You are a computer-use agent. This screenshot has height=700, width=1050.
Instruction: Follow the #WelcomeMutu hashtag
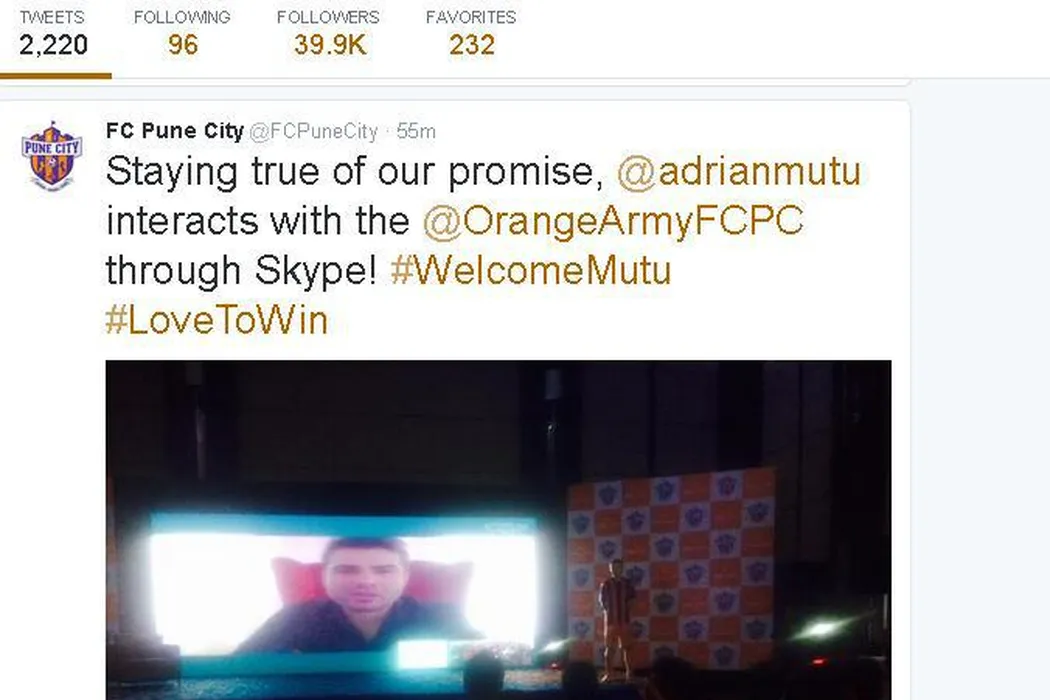tap(530, 270)
